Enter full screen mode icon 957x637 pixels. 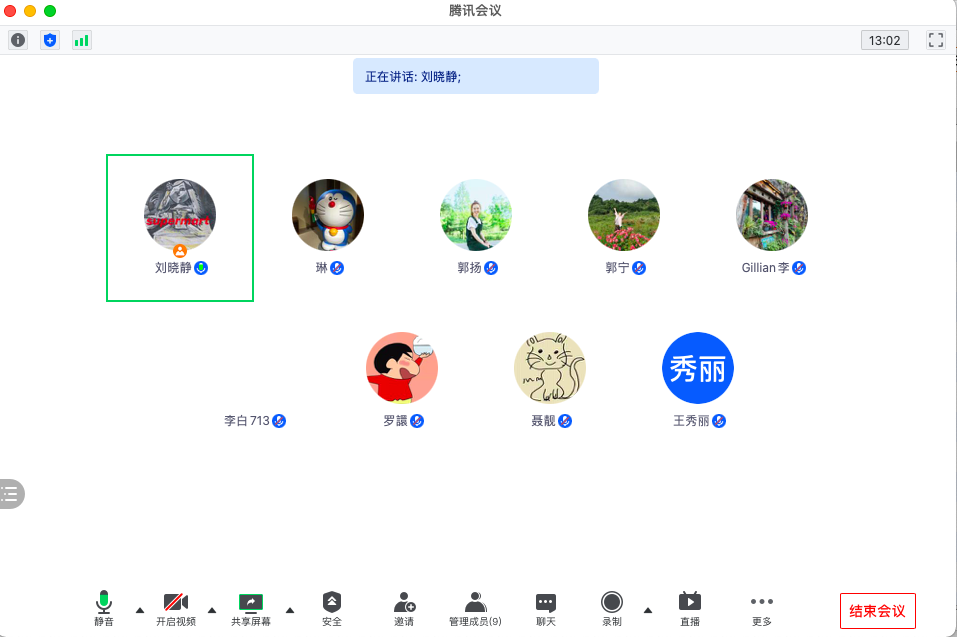click(936, 40)
